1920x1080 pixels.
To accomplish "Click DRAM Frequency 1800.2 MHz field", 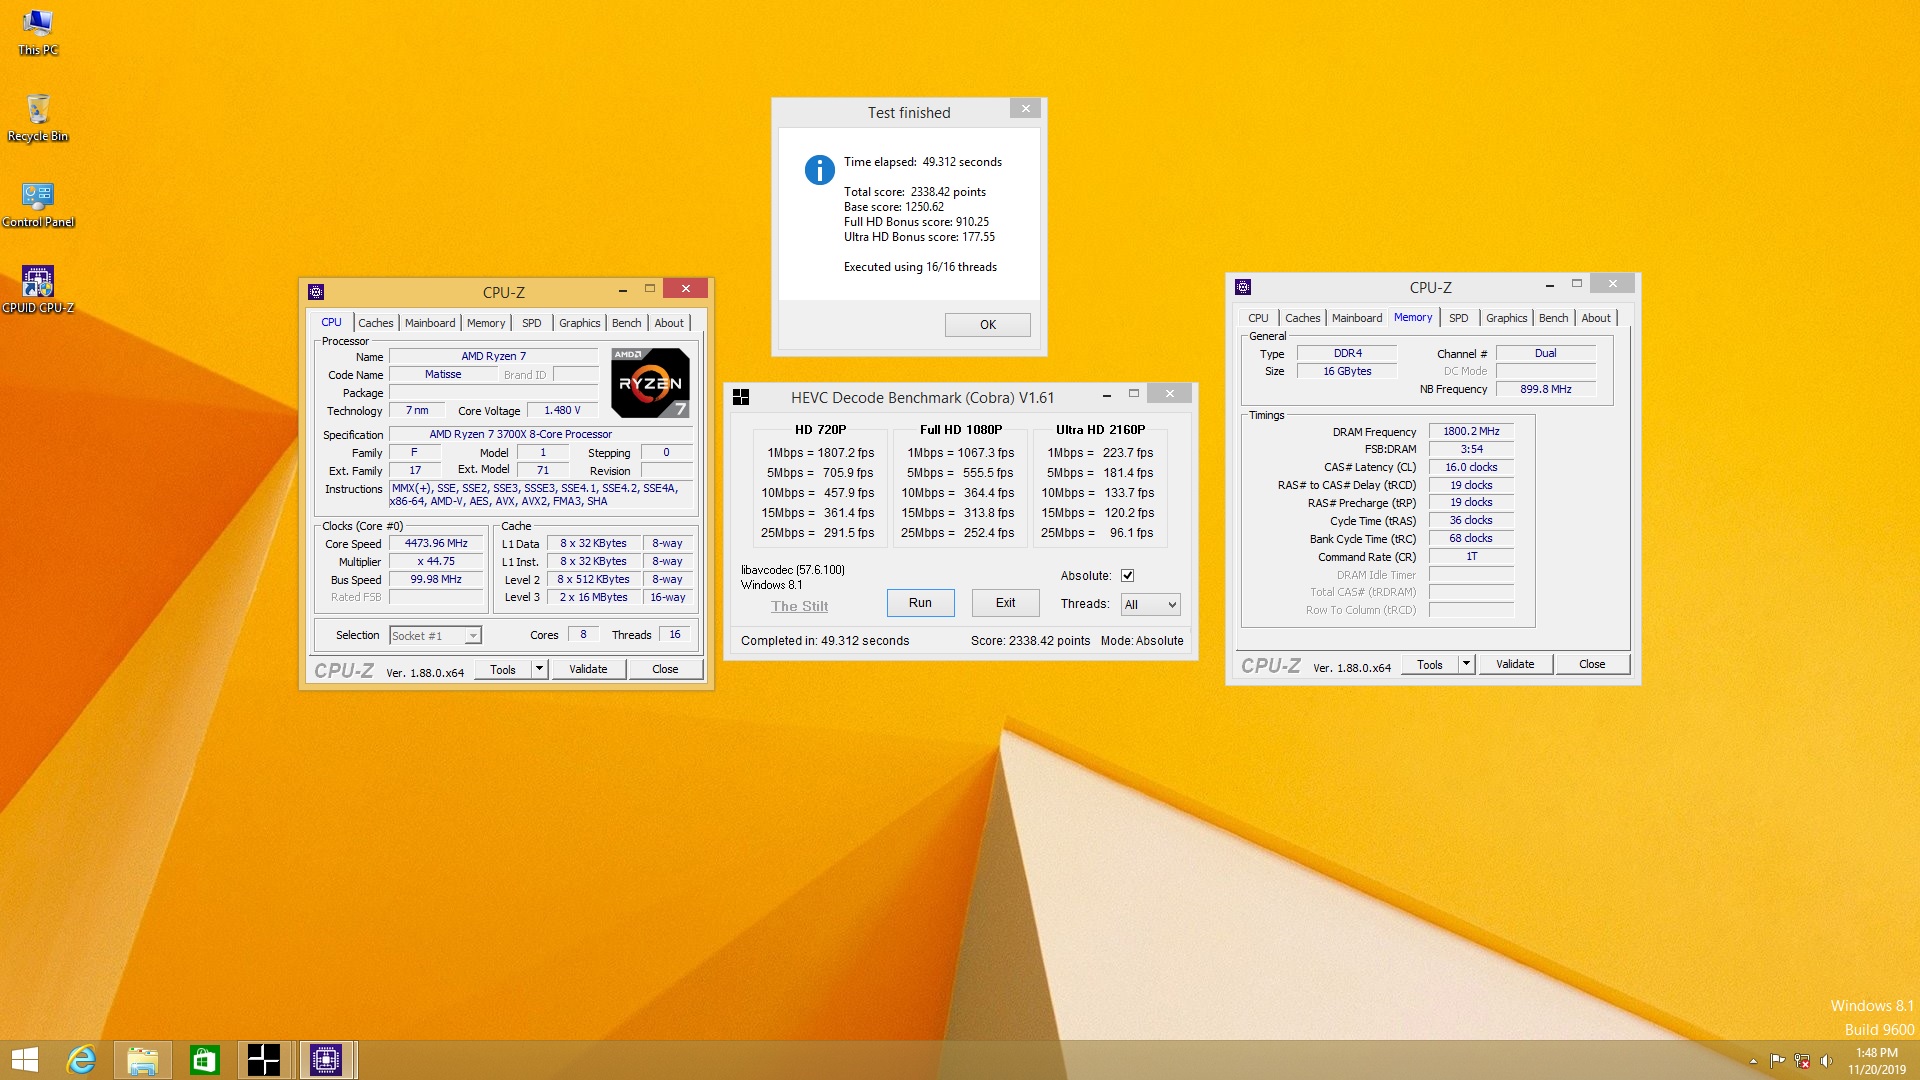I will click(x=1471, y=431).
